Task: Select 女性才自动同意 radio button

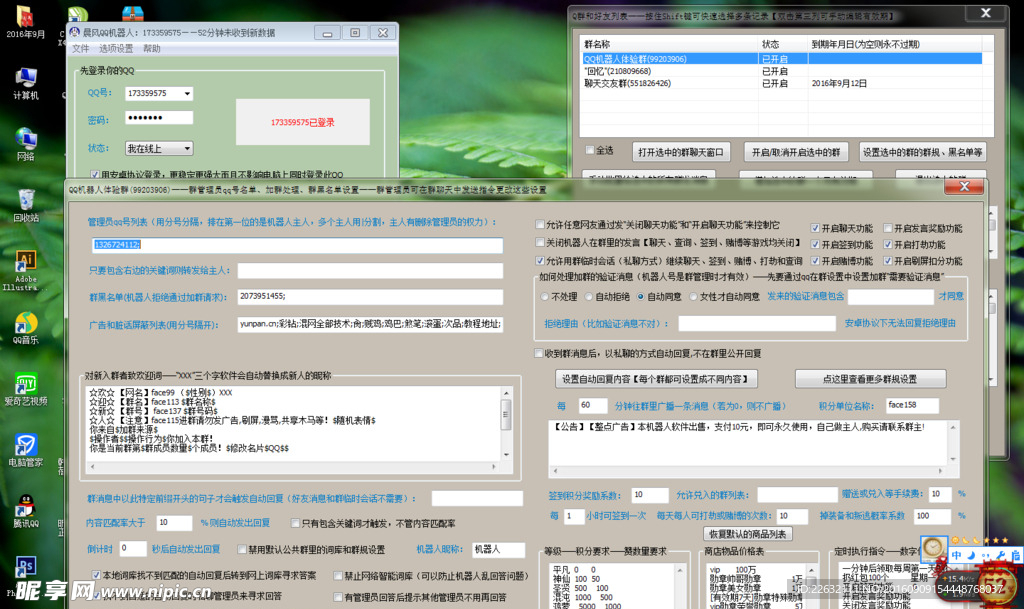Action: click(x=694, y=296)
